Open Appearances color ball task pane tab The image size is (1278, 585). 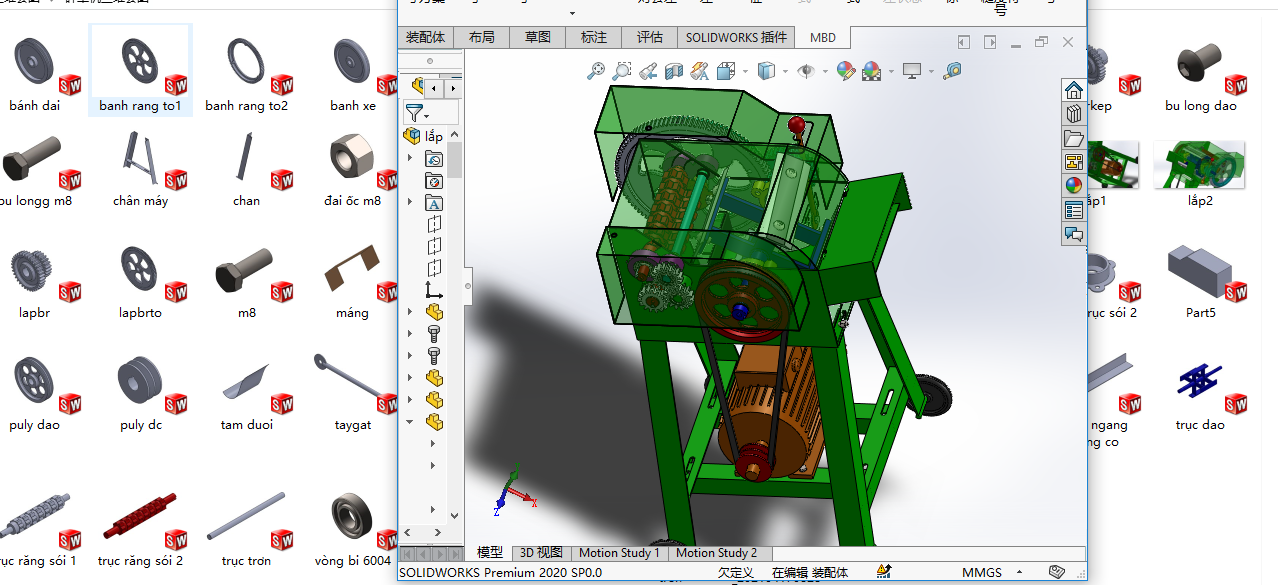pos(1073,186)
